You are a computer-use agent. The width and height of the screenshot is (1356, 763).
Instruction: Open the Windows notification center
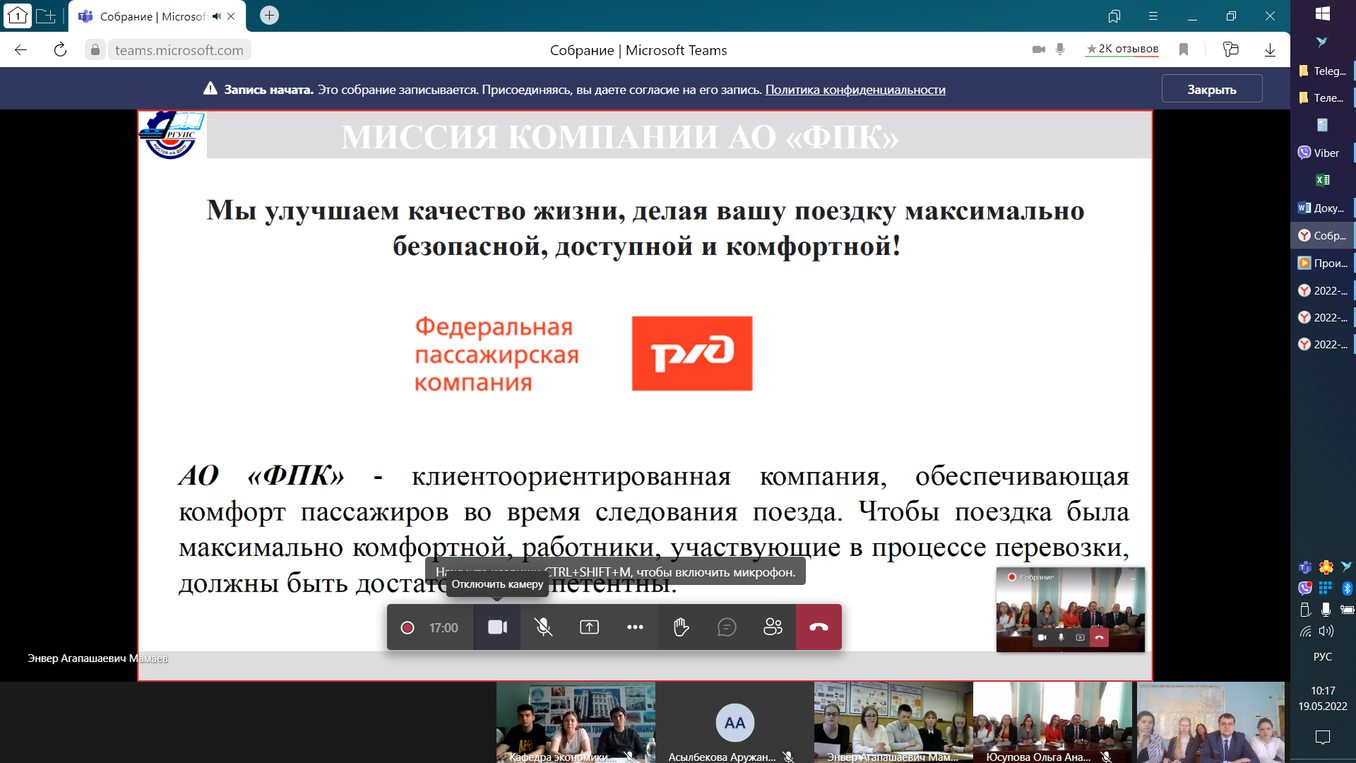[x=1322, y=738]
